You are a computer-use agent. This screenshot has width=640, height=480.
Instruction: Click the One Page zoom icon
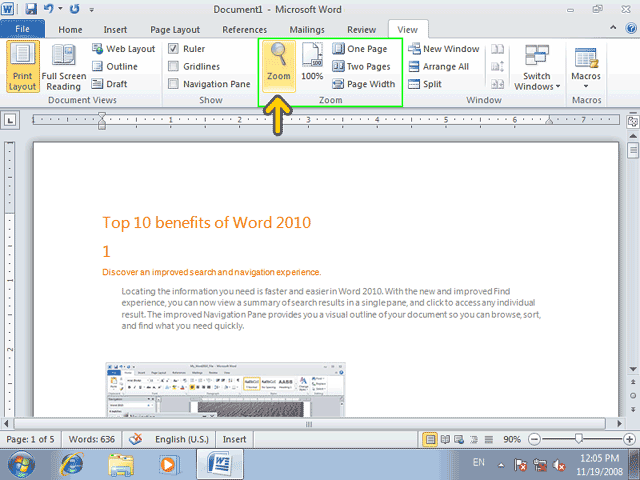coord(338,49)
